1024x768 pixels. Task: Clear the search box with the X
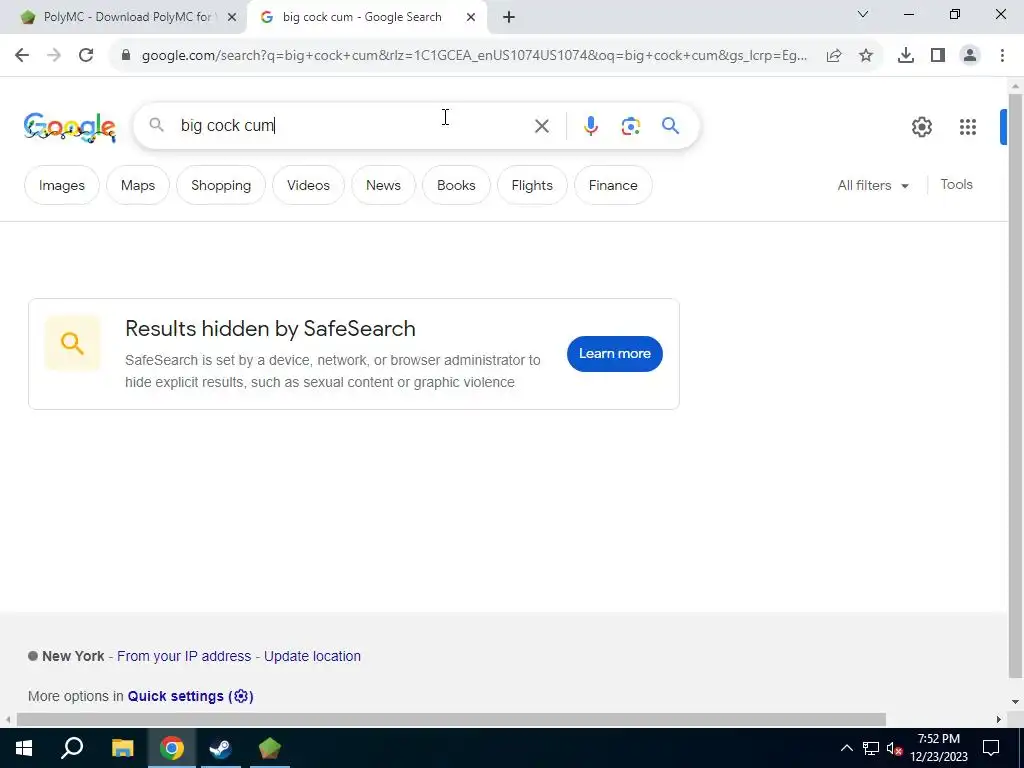[x=542, y=126]
